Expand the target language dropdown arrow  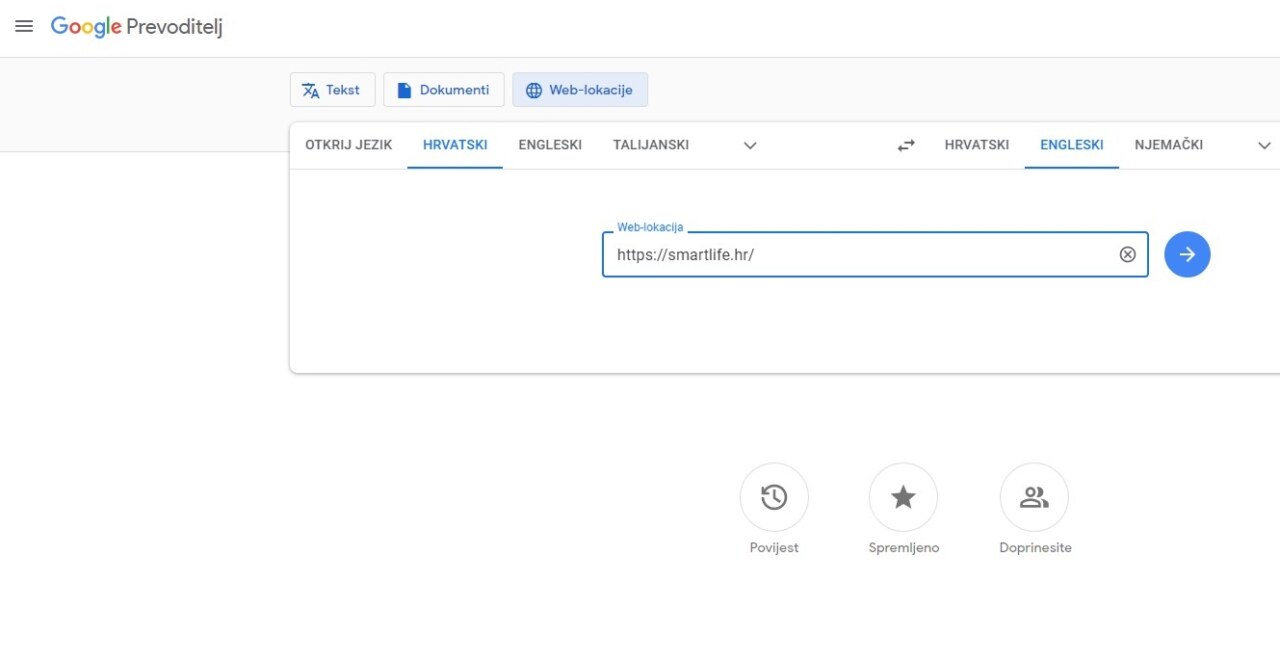(x=1264, y=145)
